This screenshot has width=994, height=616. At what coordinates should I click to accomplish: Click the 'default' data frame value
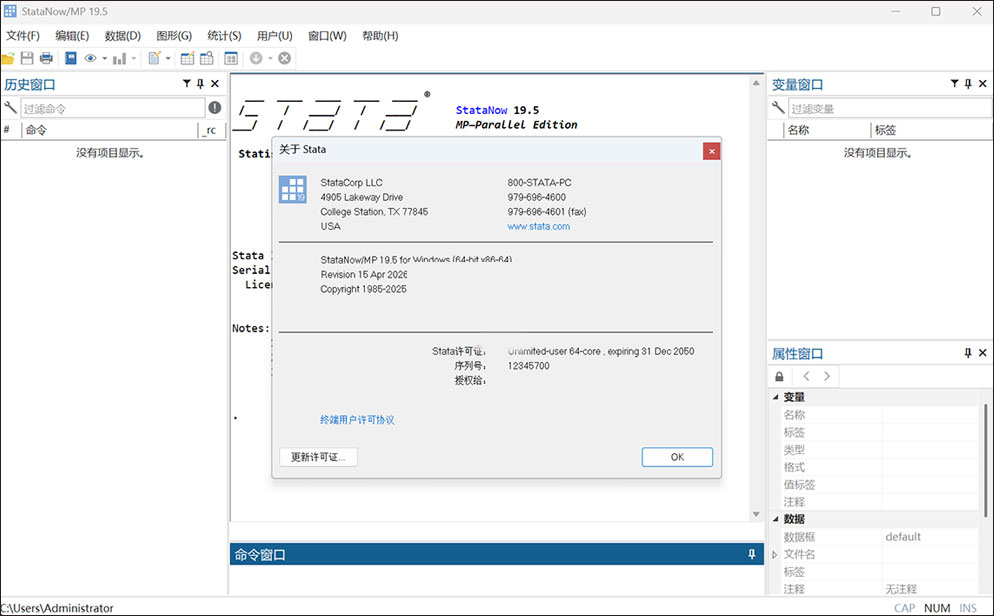[x=903, y=537]
